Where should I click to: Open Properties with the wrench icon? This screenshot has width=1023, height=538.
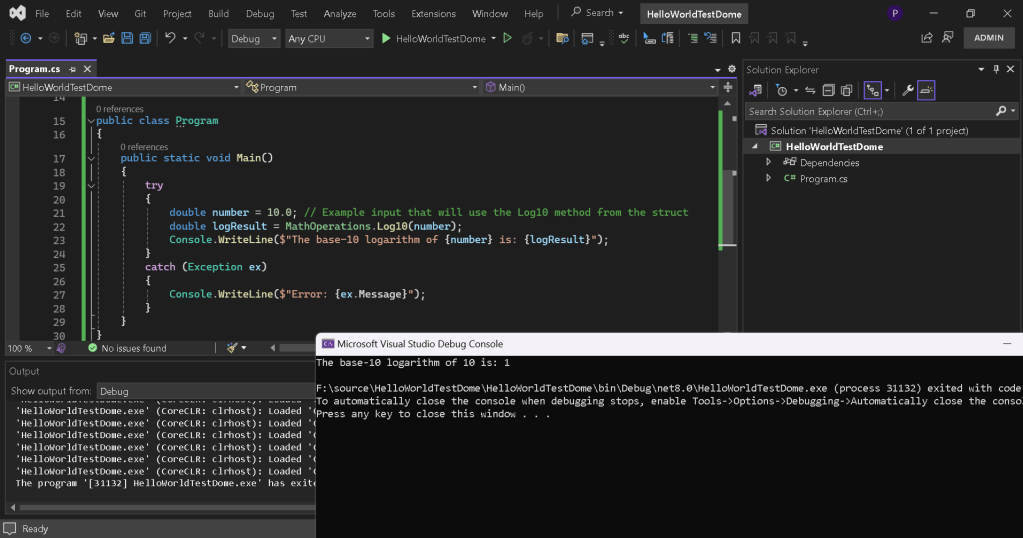tap(908, 91)
